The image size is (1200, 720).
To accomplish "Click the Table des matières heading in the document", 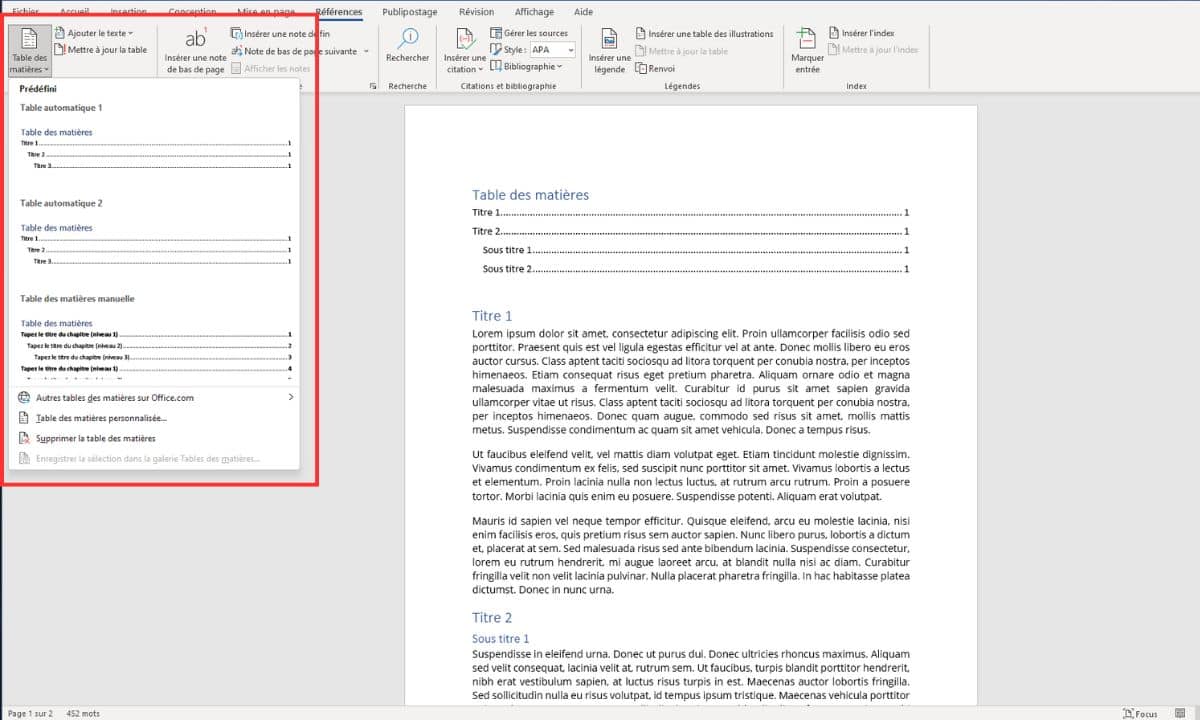I will pyautogui.click(x=530, y=195).
